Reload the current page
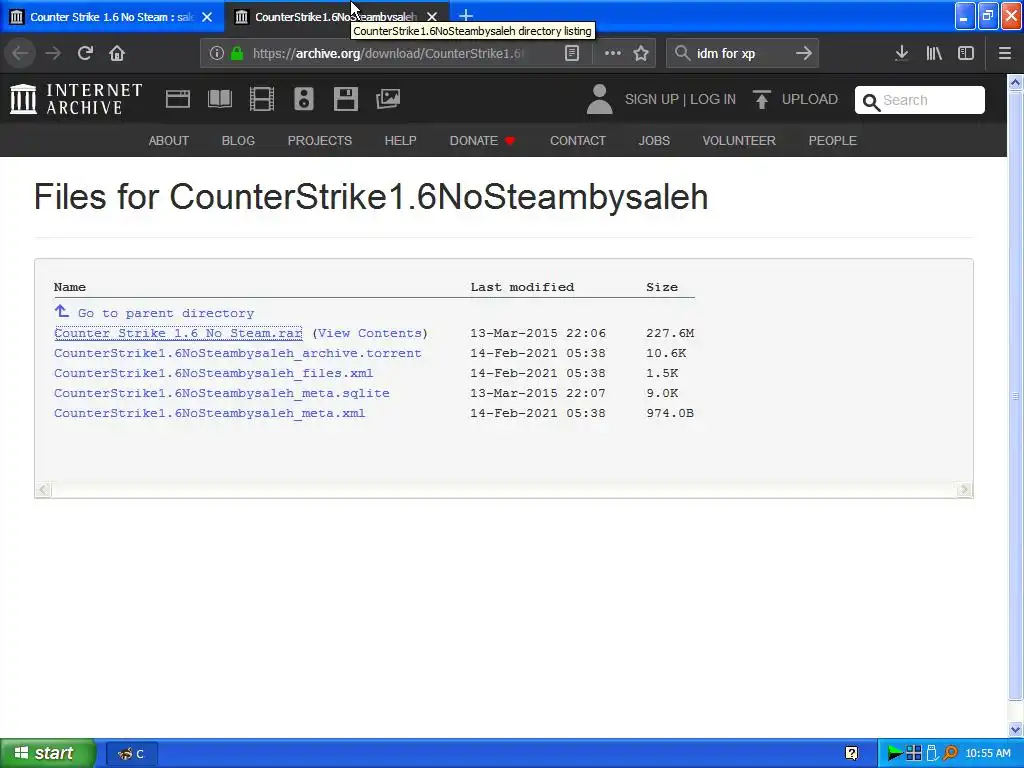 point(85,53)
